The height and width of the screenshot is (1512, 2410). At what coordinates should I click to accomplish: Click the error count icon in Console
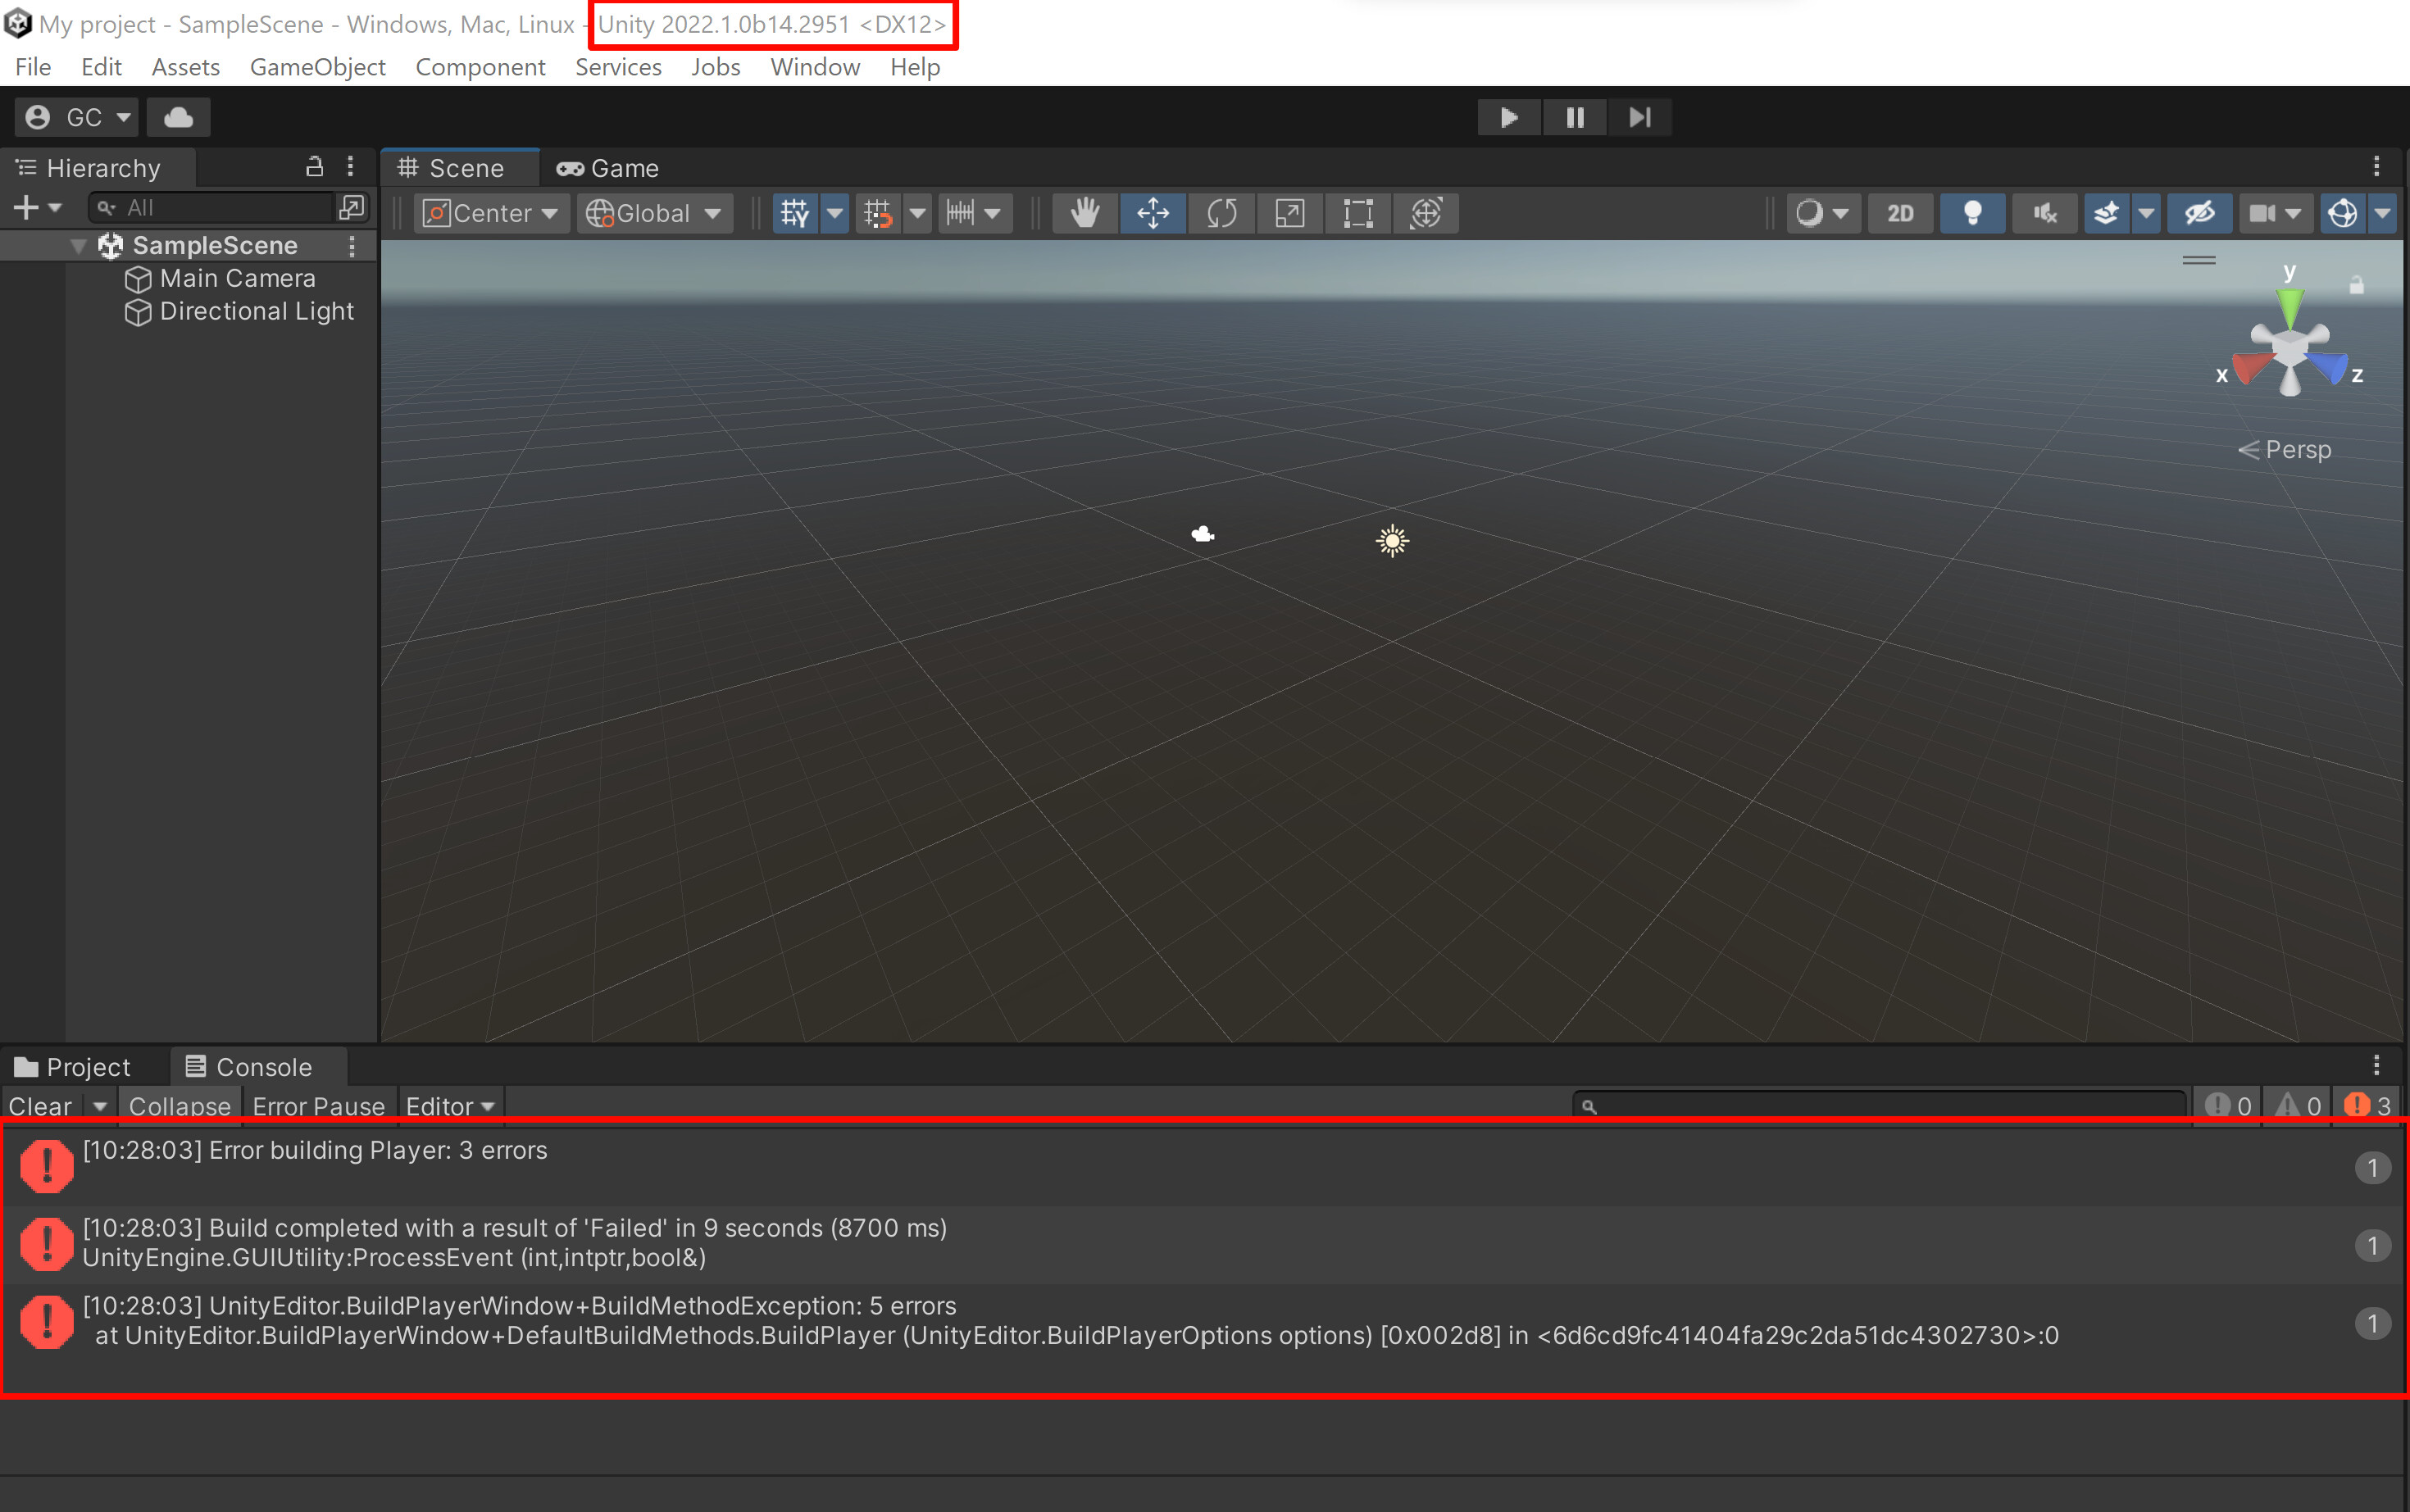pyautogui.click(x=2358, y=1105)
